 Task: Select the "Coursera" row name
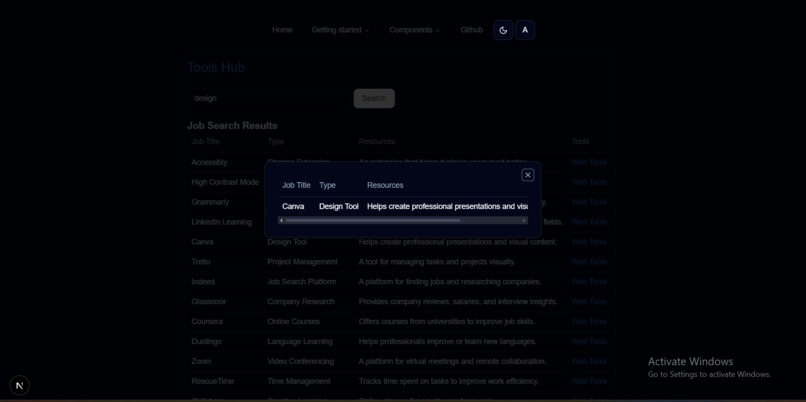(207, 321)
